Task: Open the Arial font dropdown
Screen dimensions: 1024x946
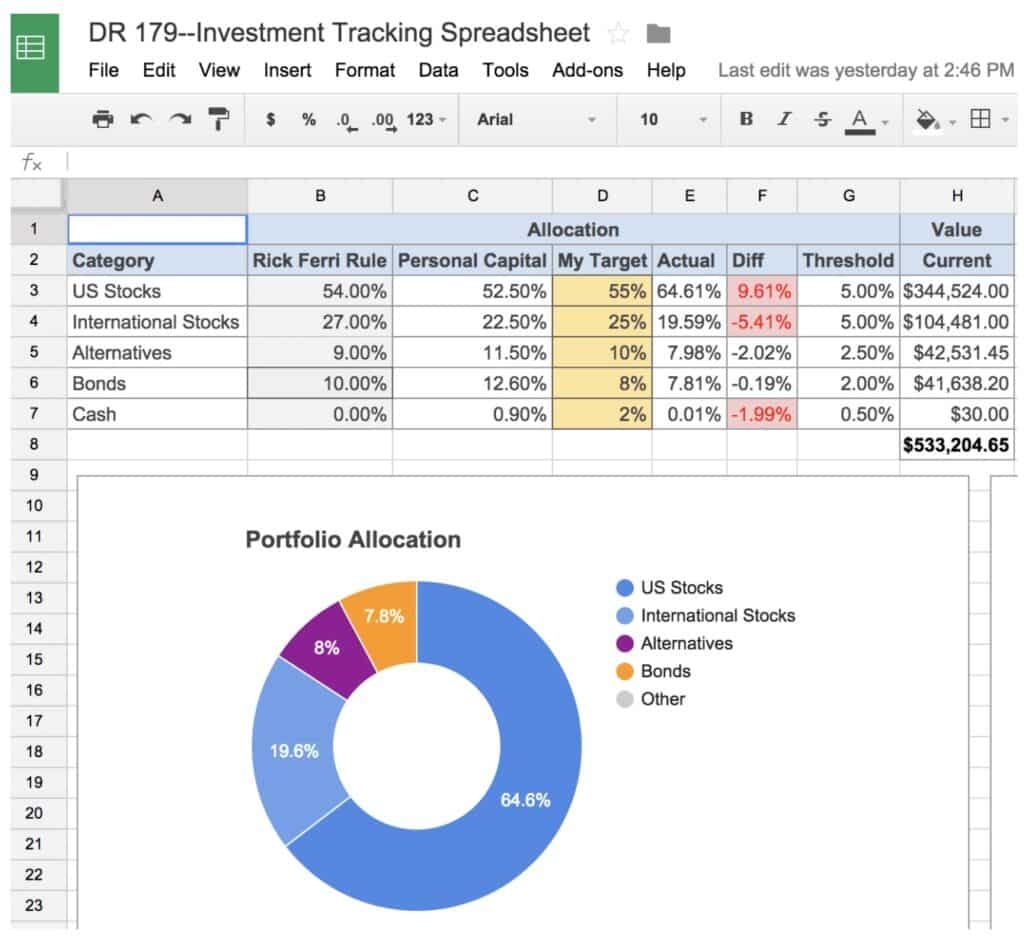Action: point(536,119)
